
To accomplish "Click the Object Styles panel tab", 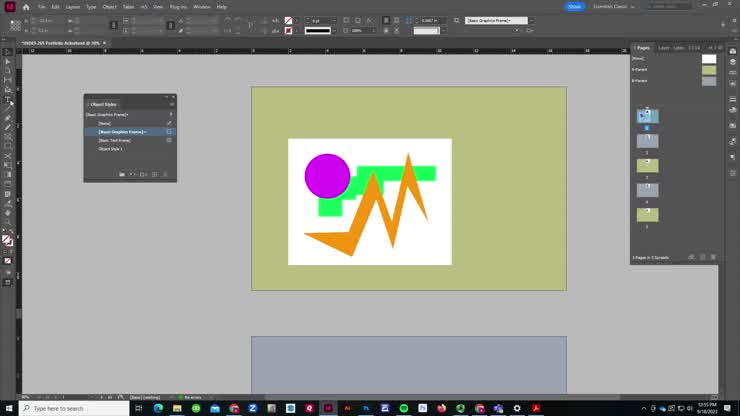I will click(x=103, y=104).
